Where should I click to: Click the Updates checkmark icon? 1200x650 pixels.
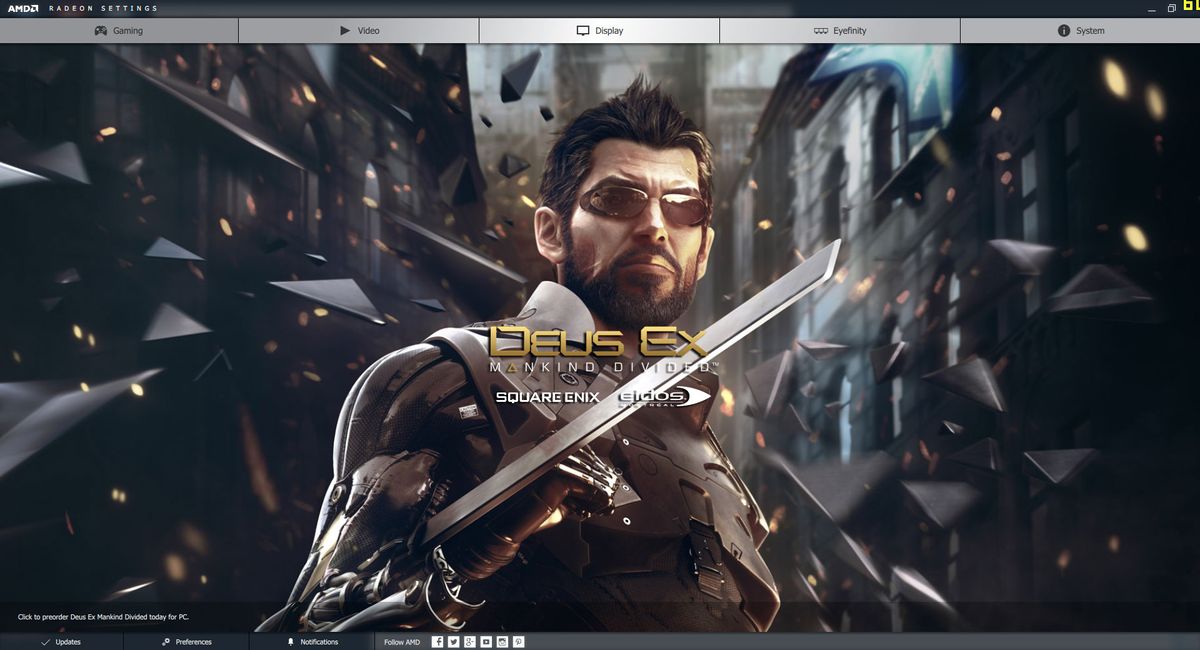click(45, 642)
